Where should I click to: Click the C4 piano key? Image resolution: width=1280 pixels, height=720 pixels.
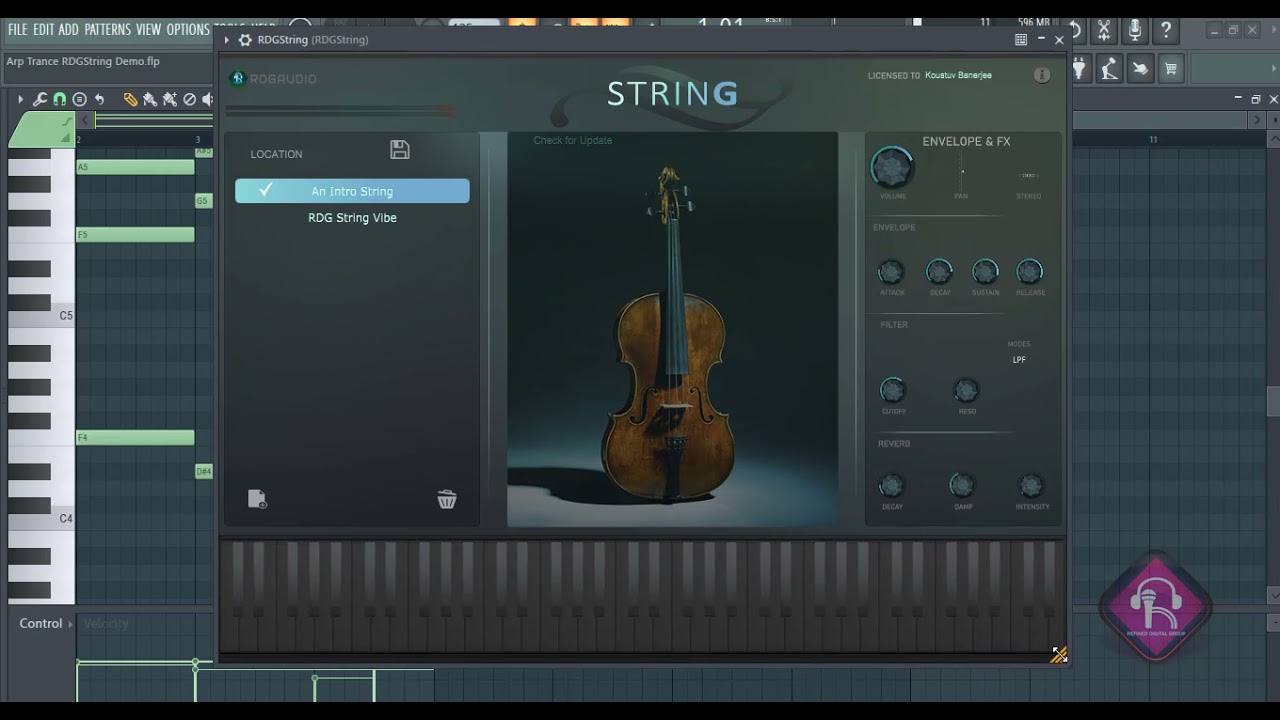[42, 519]
